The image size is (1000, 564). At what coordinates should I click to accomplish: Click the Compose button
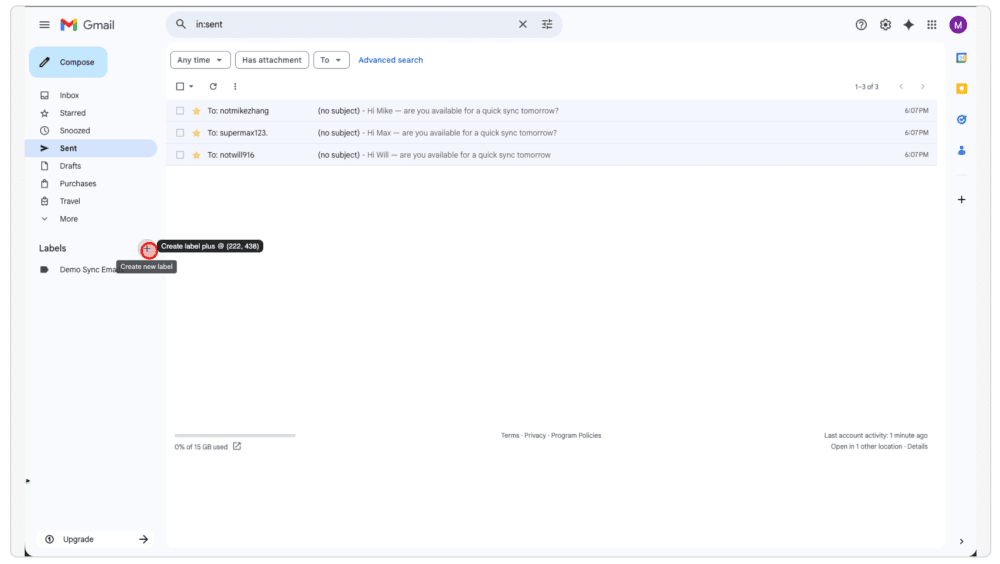(68, 62)
